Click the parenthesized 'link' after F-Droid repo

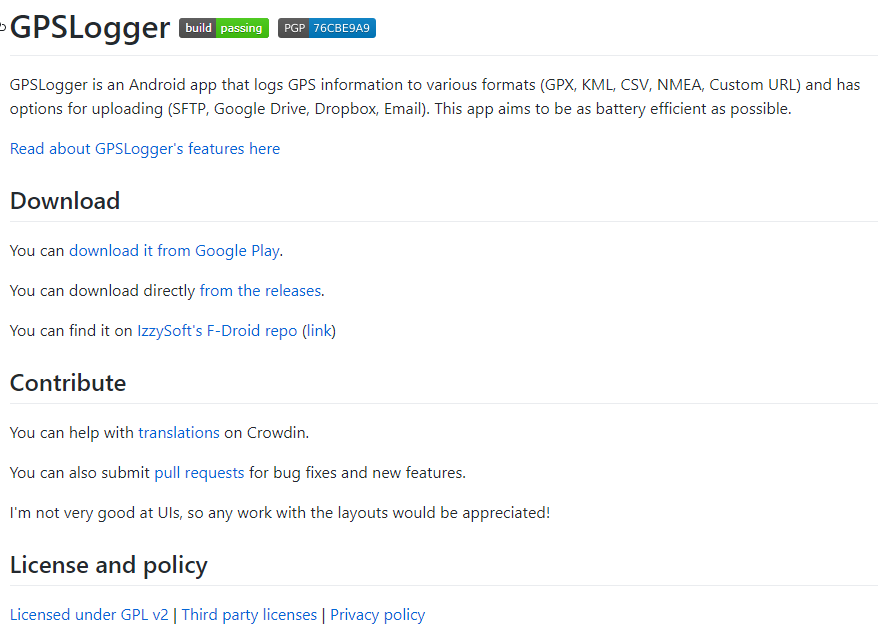click(x=320, y=331)
